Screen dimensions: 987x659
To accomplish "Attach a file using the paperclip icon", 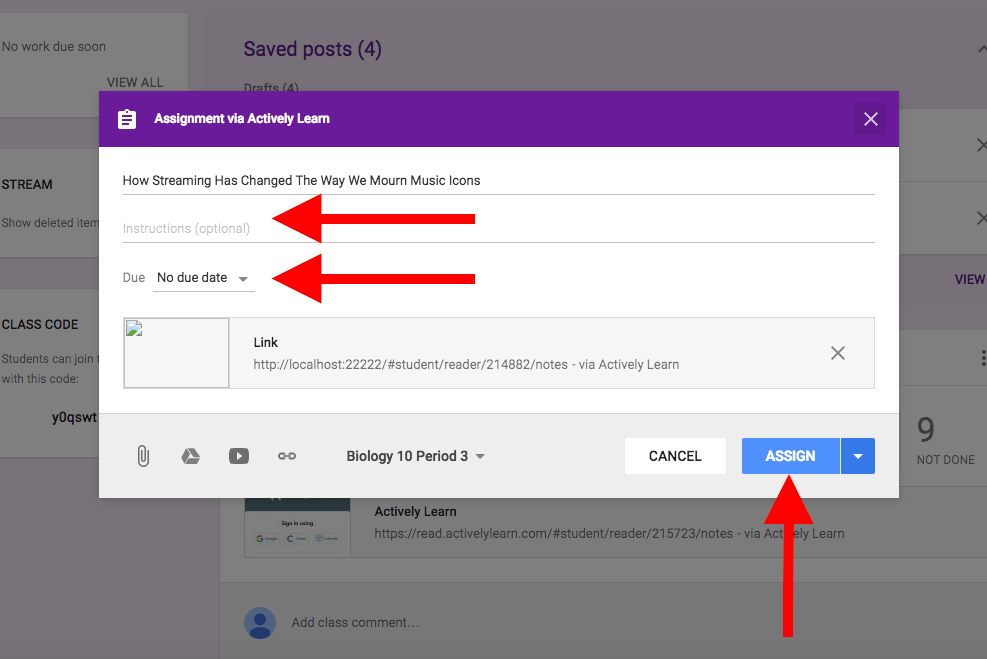I will [x=144, y=456].
